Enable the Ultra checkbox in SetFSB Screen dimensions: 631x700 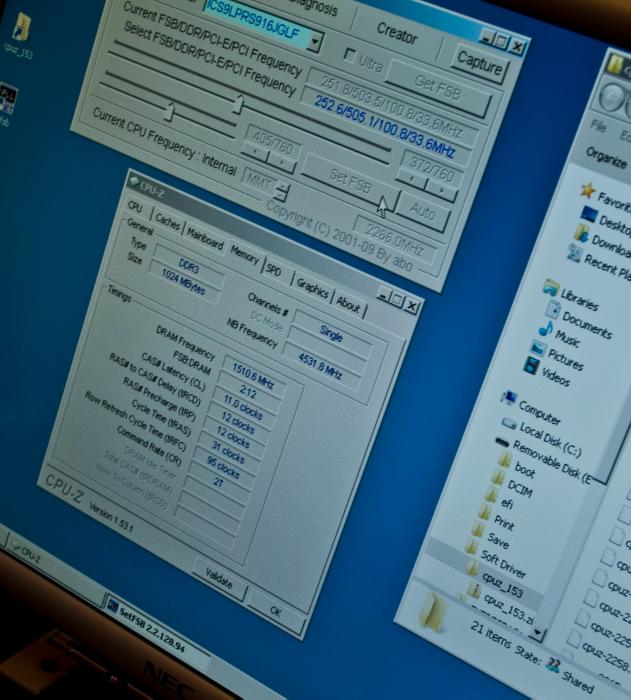pyautogui.click(x=350, y=55)
